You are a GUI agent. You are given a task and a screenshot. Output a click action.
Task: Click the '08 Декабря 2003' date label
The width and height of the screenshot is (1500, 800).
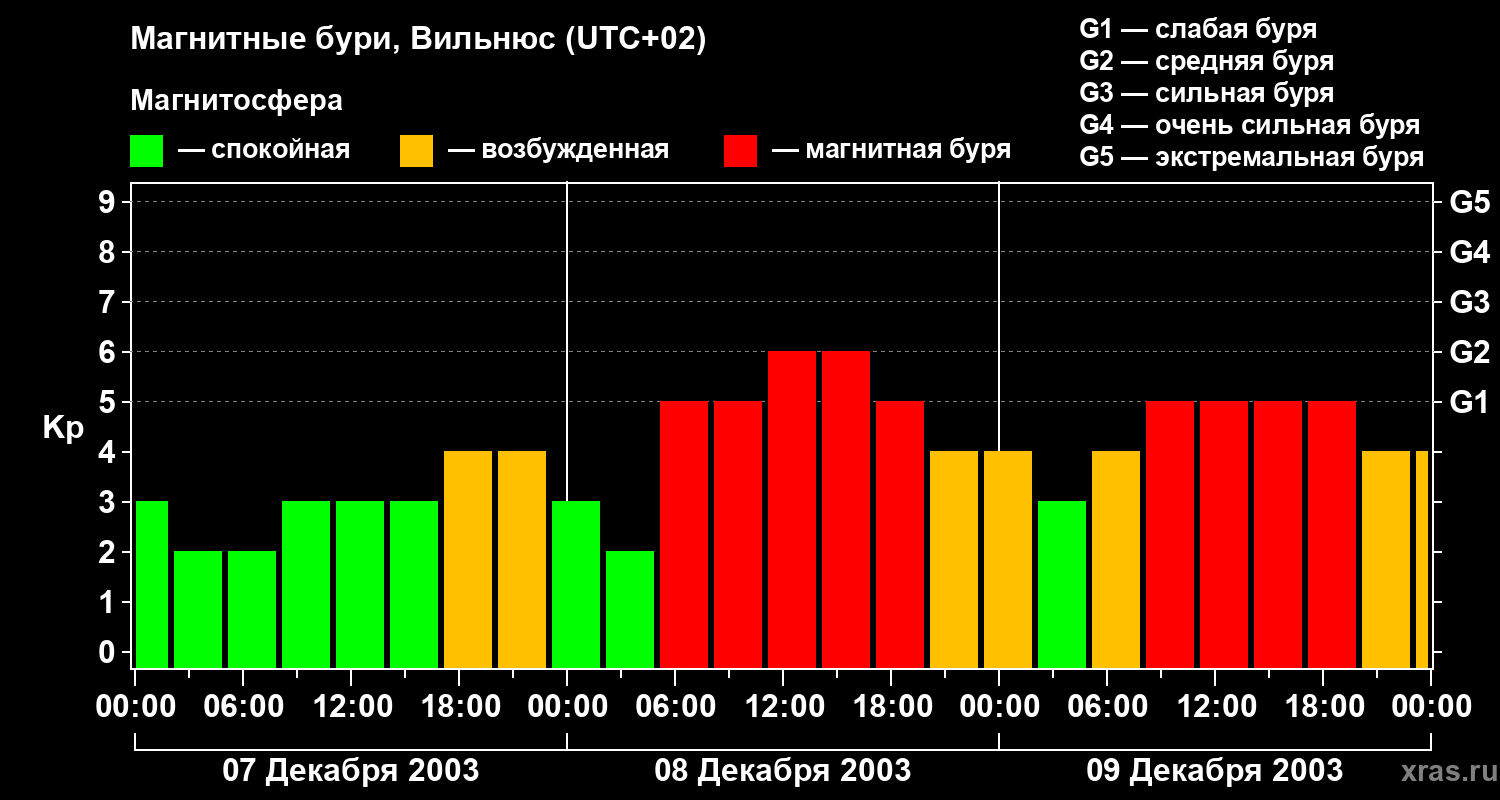click(x=782, y=770)
